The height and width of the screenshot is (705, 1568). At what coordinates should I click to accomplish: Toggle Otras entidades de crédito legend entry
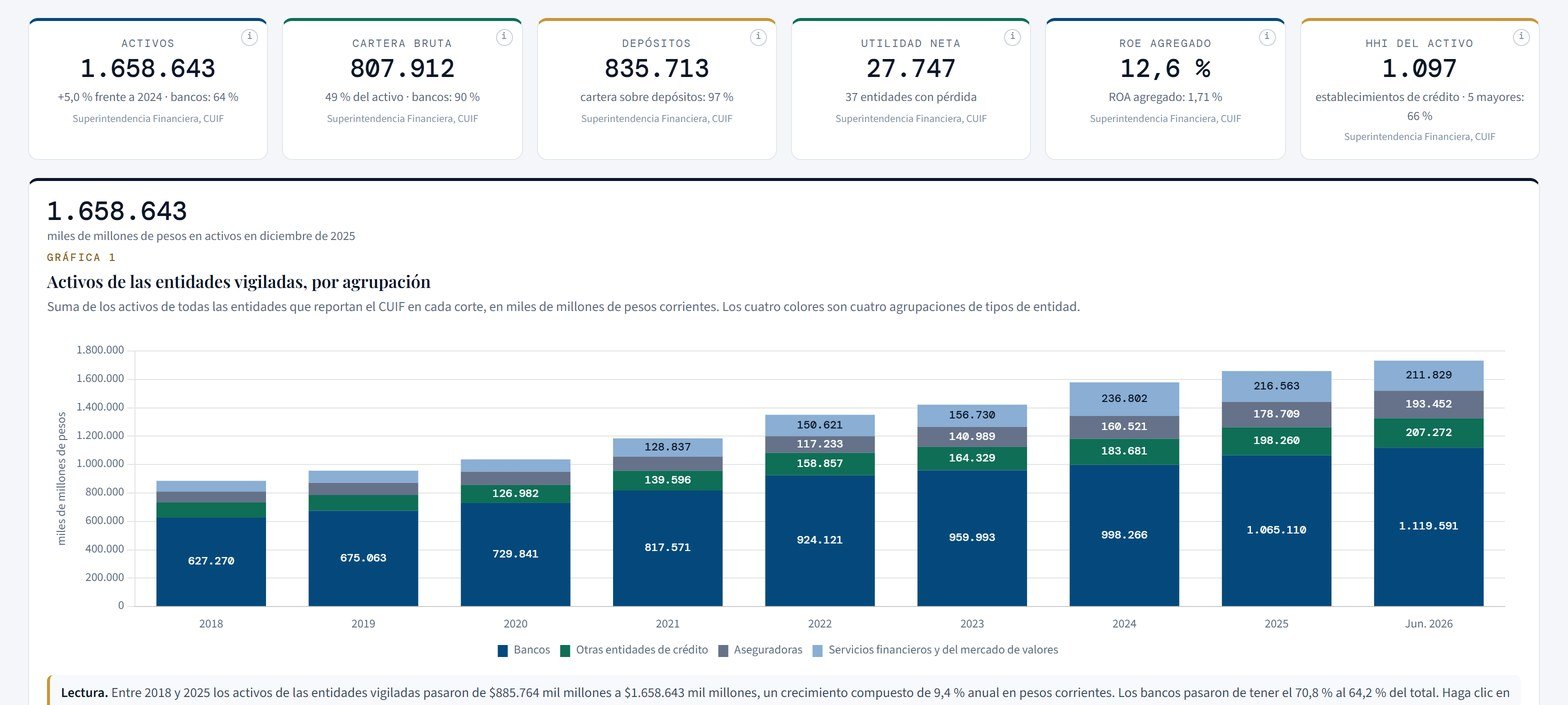(x=633, y=650)
